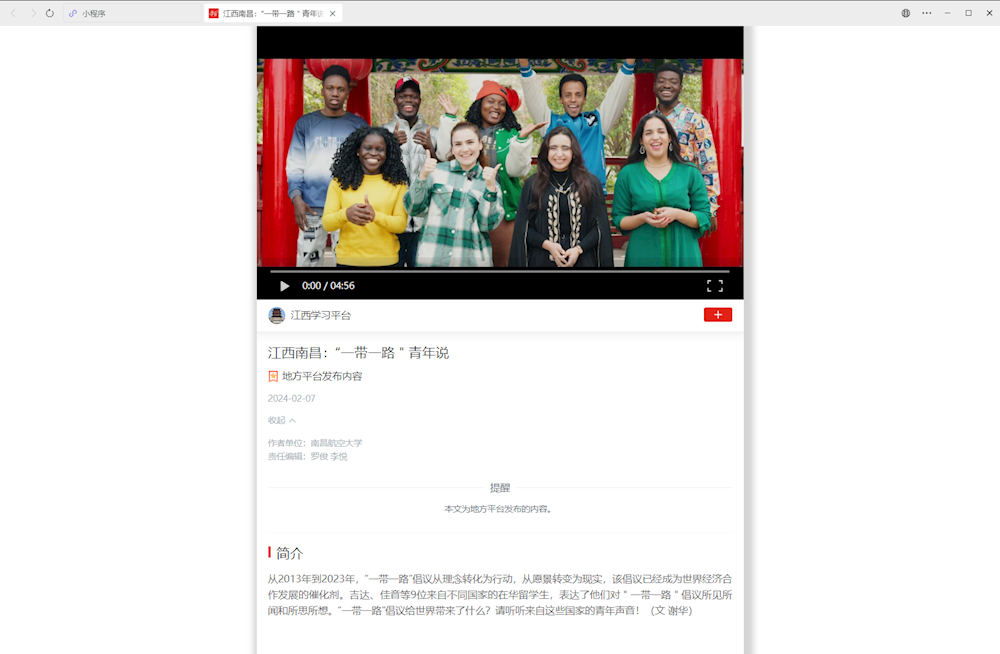Click the 地方平台发布内容 badge icon
This screenshot has height=654, width=1000.
click(x=273, y=376)
